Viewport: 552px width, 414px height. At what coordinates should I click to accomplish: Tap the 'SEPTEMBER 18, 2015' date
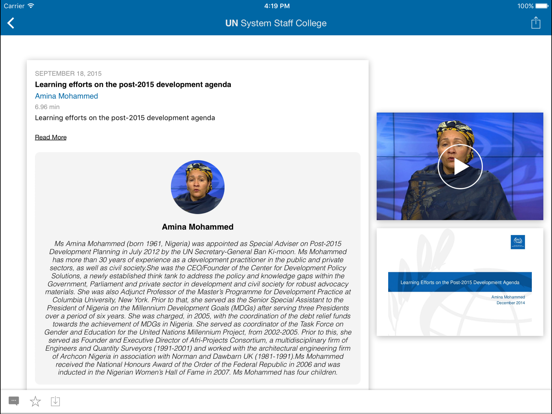pyautogui.click(x=68, y=74)
